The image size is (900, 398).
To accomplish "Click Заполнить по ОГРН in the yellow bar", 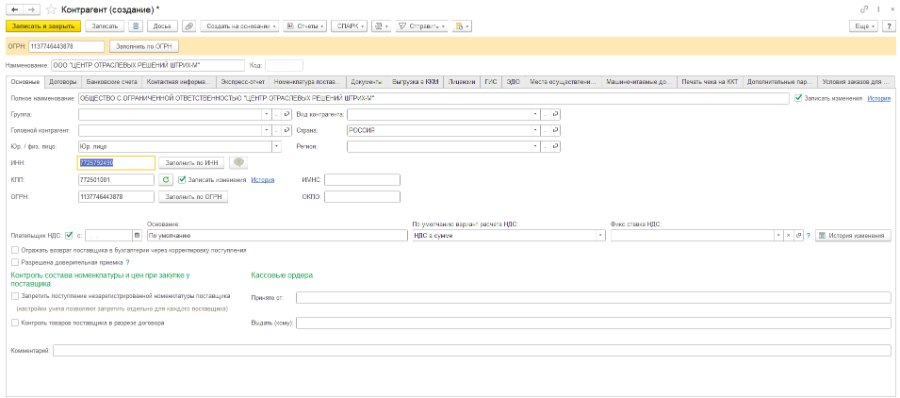I will [x=143, y=46].
